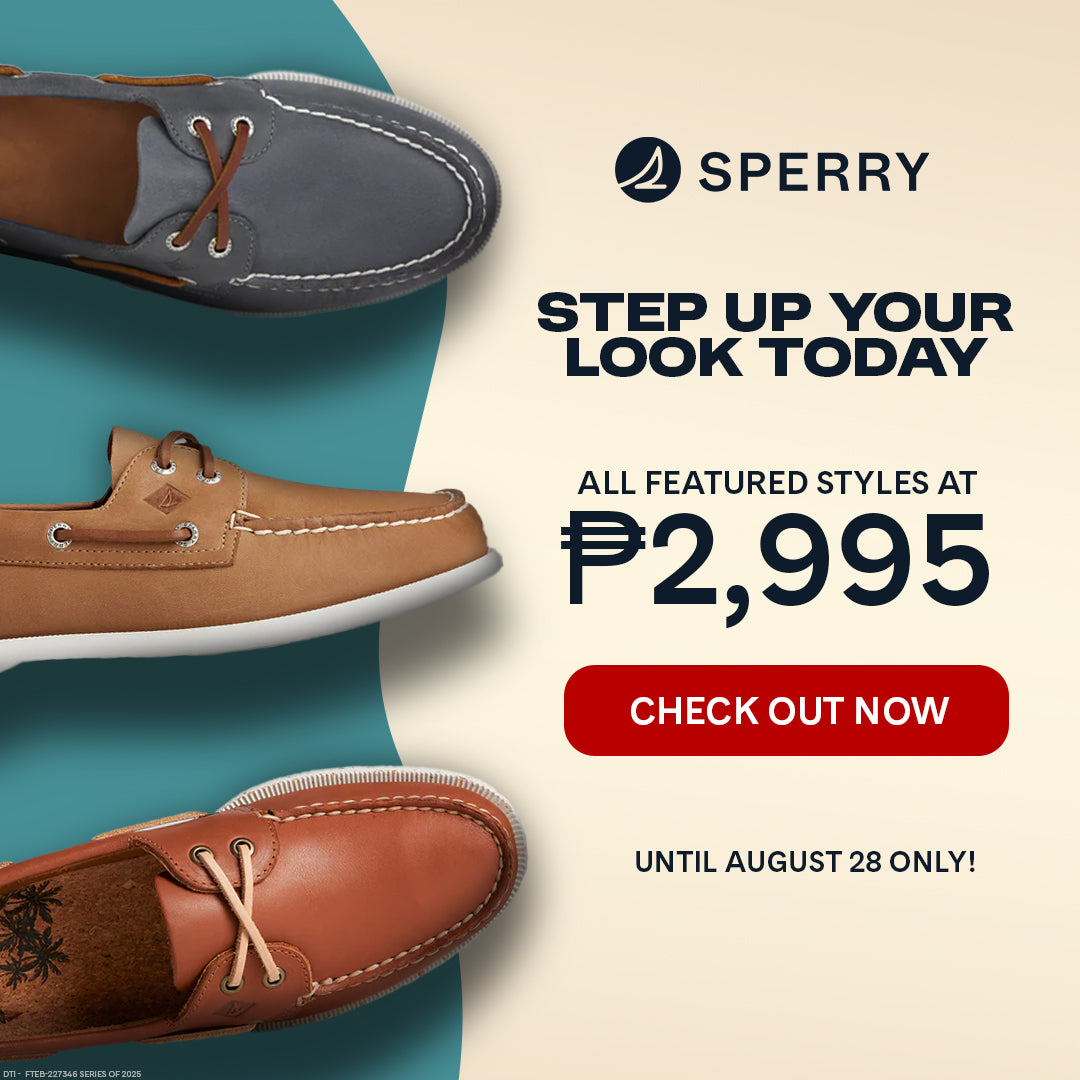The image size is (1080, 1080).
Task: Click the embossed Sperry logo on tan shoe
Action: (x=166, y=499)
